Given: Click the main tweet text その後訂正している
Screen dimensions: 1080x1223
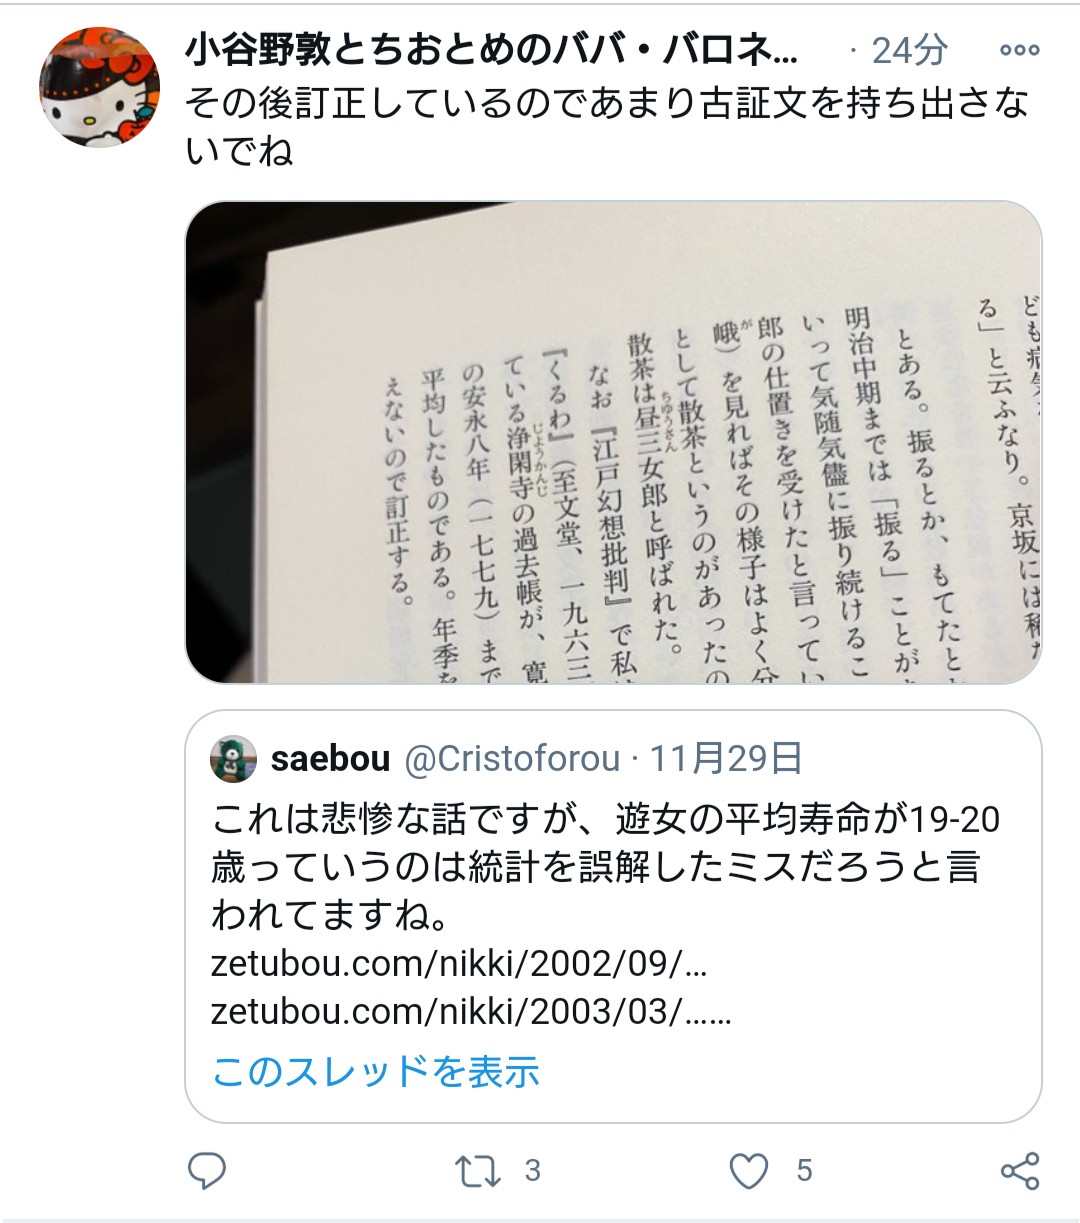Looking at the screenshot, I should pyautogui.click(x=607, y=126).
